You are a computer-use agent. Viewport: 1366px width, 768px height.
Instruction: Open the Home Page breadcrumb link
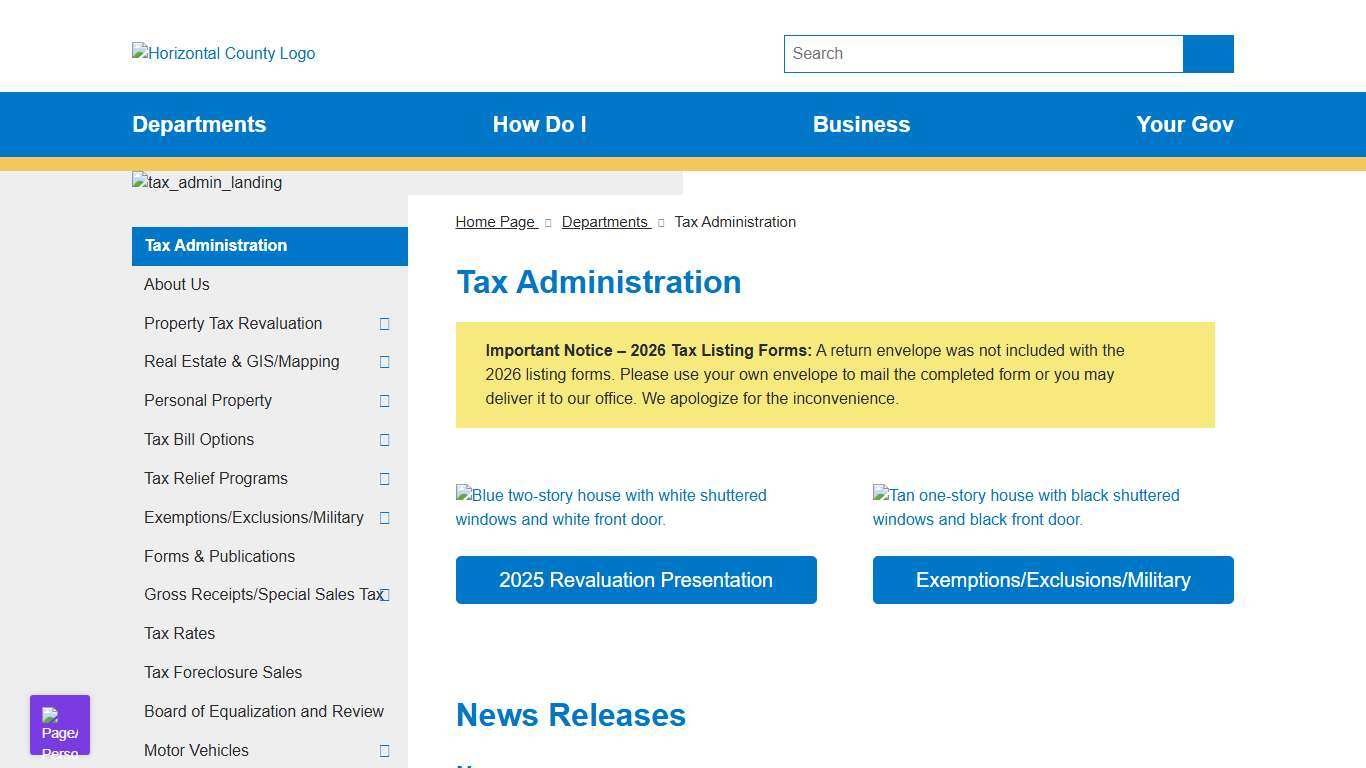tap(495, 222)
